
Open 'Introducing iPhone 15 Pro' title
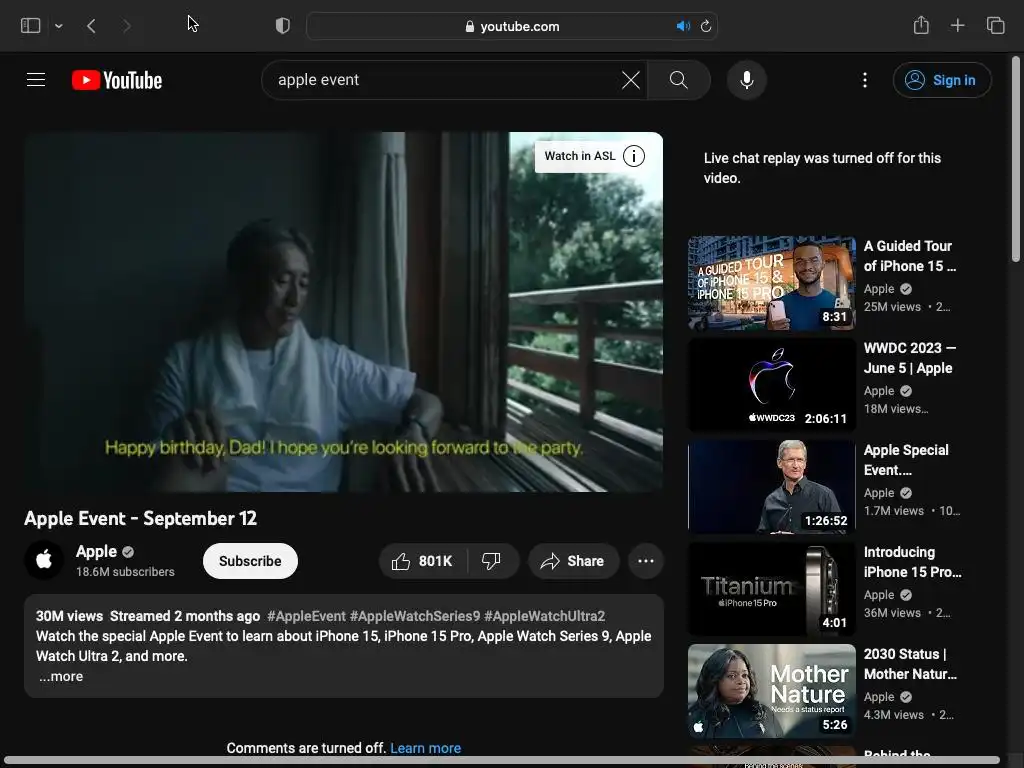[912, 562]
